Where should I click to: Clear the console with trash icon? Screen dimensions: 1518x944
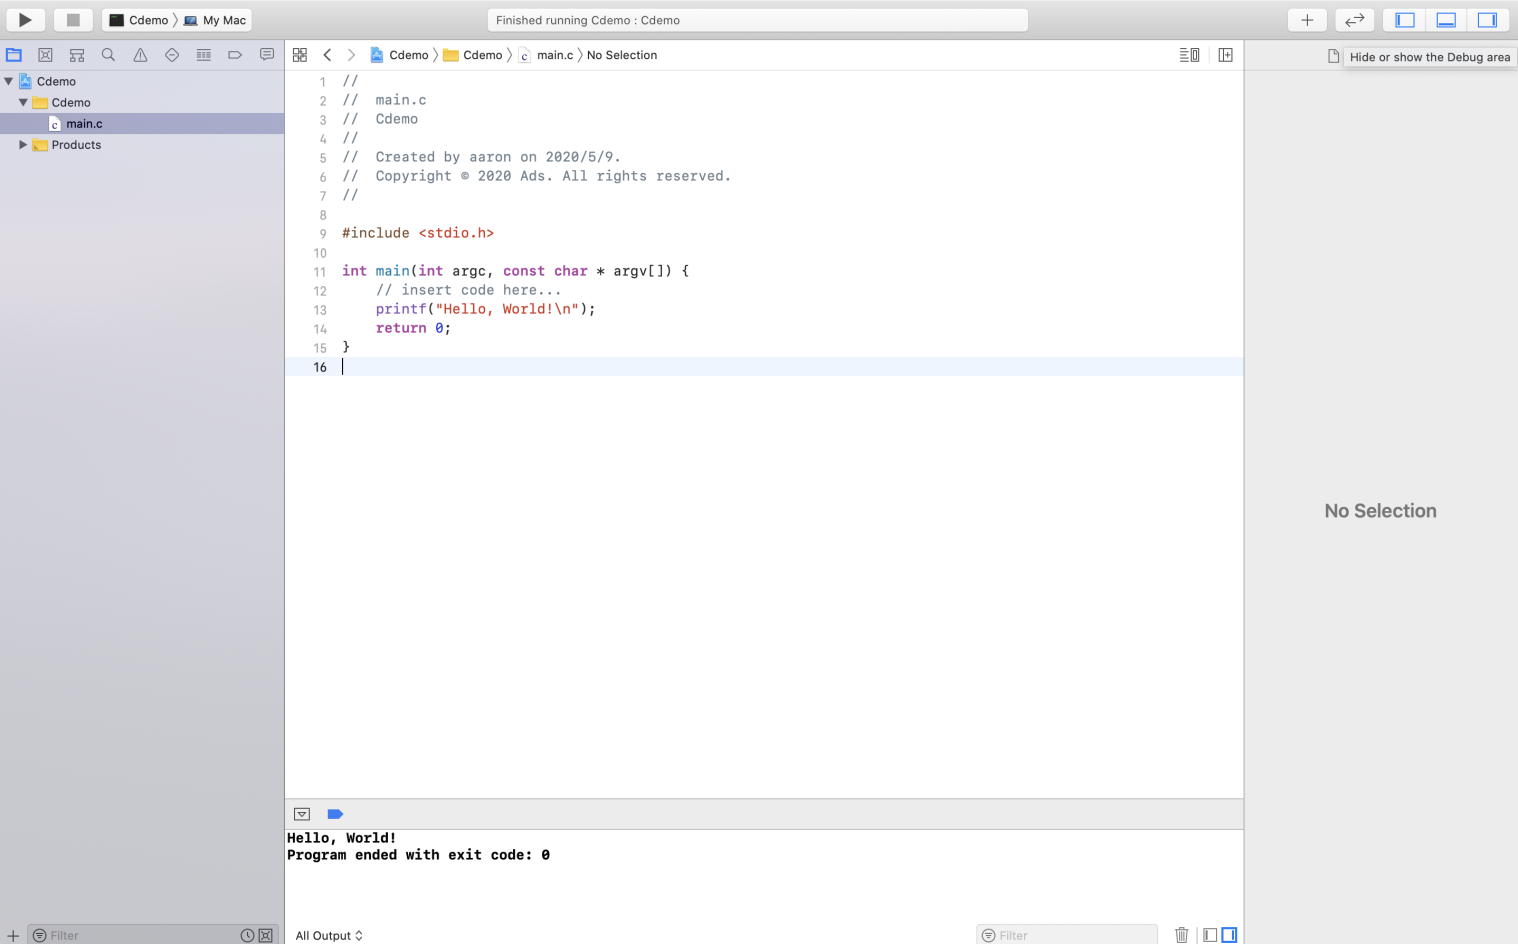[x=1181, y=935]
